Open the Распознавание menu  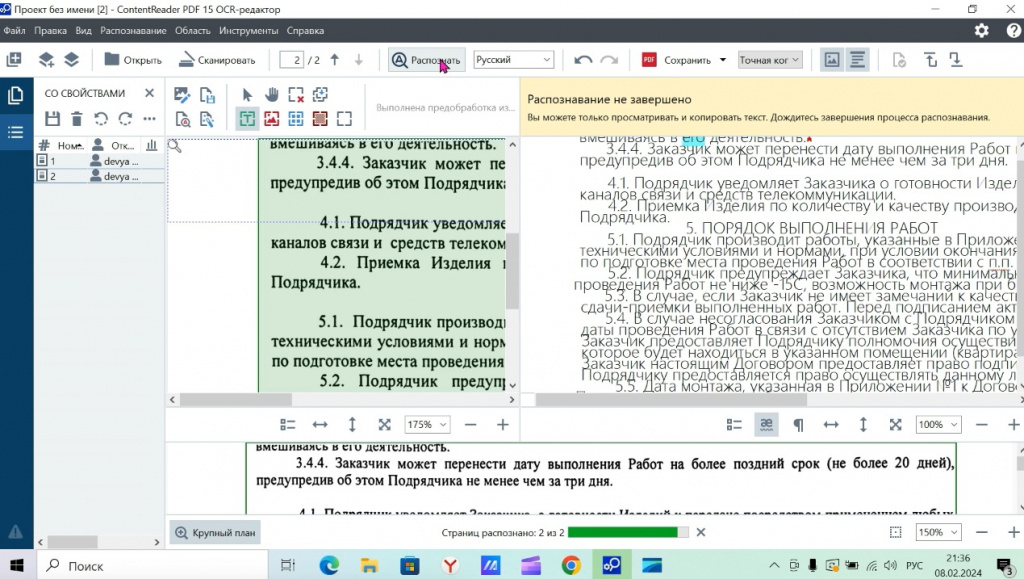(133, 31)
